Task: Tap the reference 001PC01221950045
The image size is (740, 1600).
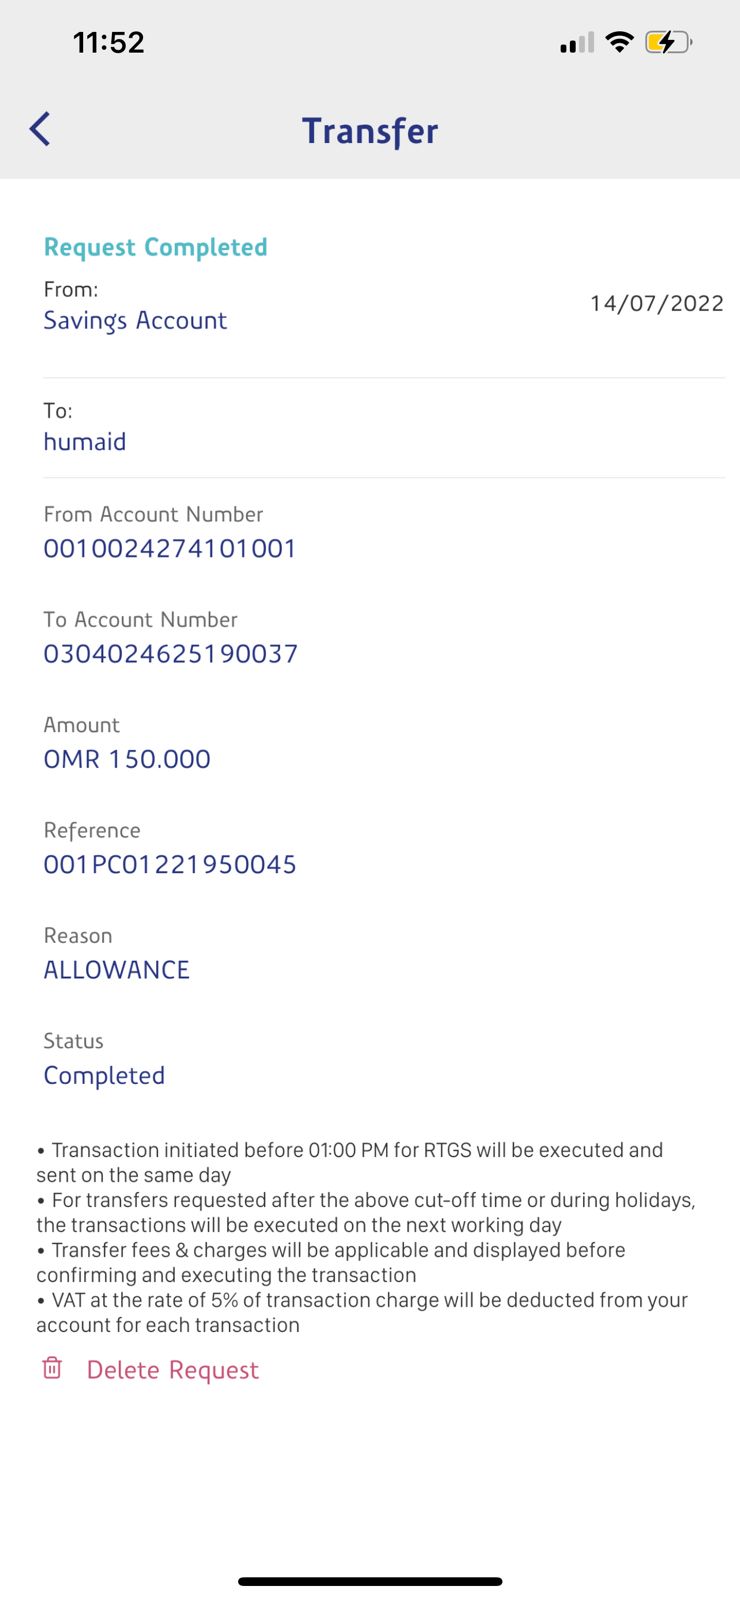Action: tap(170, 865)
